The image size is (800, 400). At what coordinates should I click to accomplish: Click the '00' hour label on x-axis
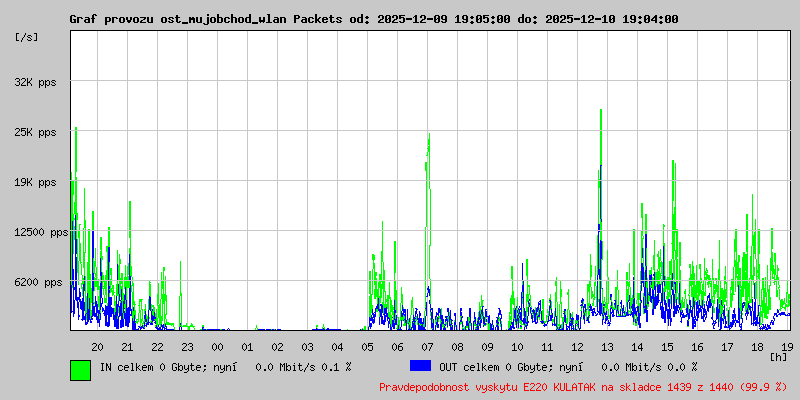tap(217, 347)
